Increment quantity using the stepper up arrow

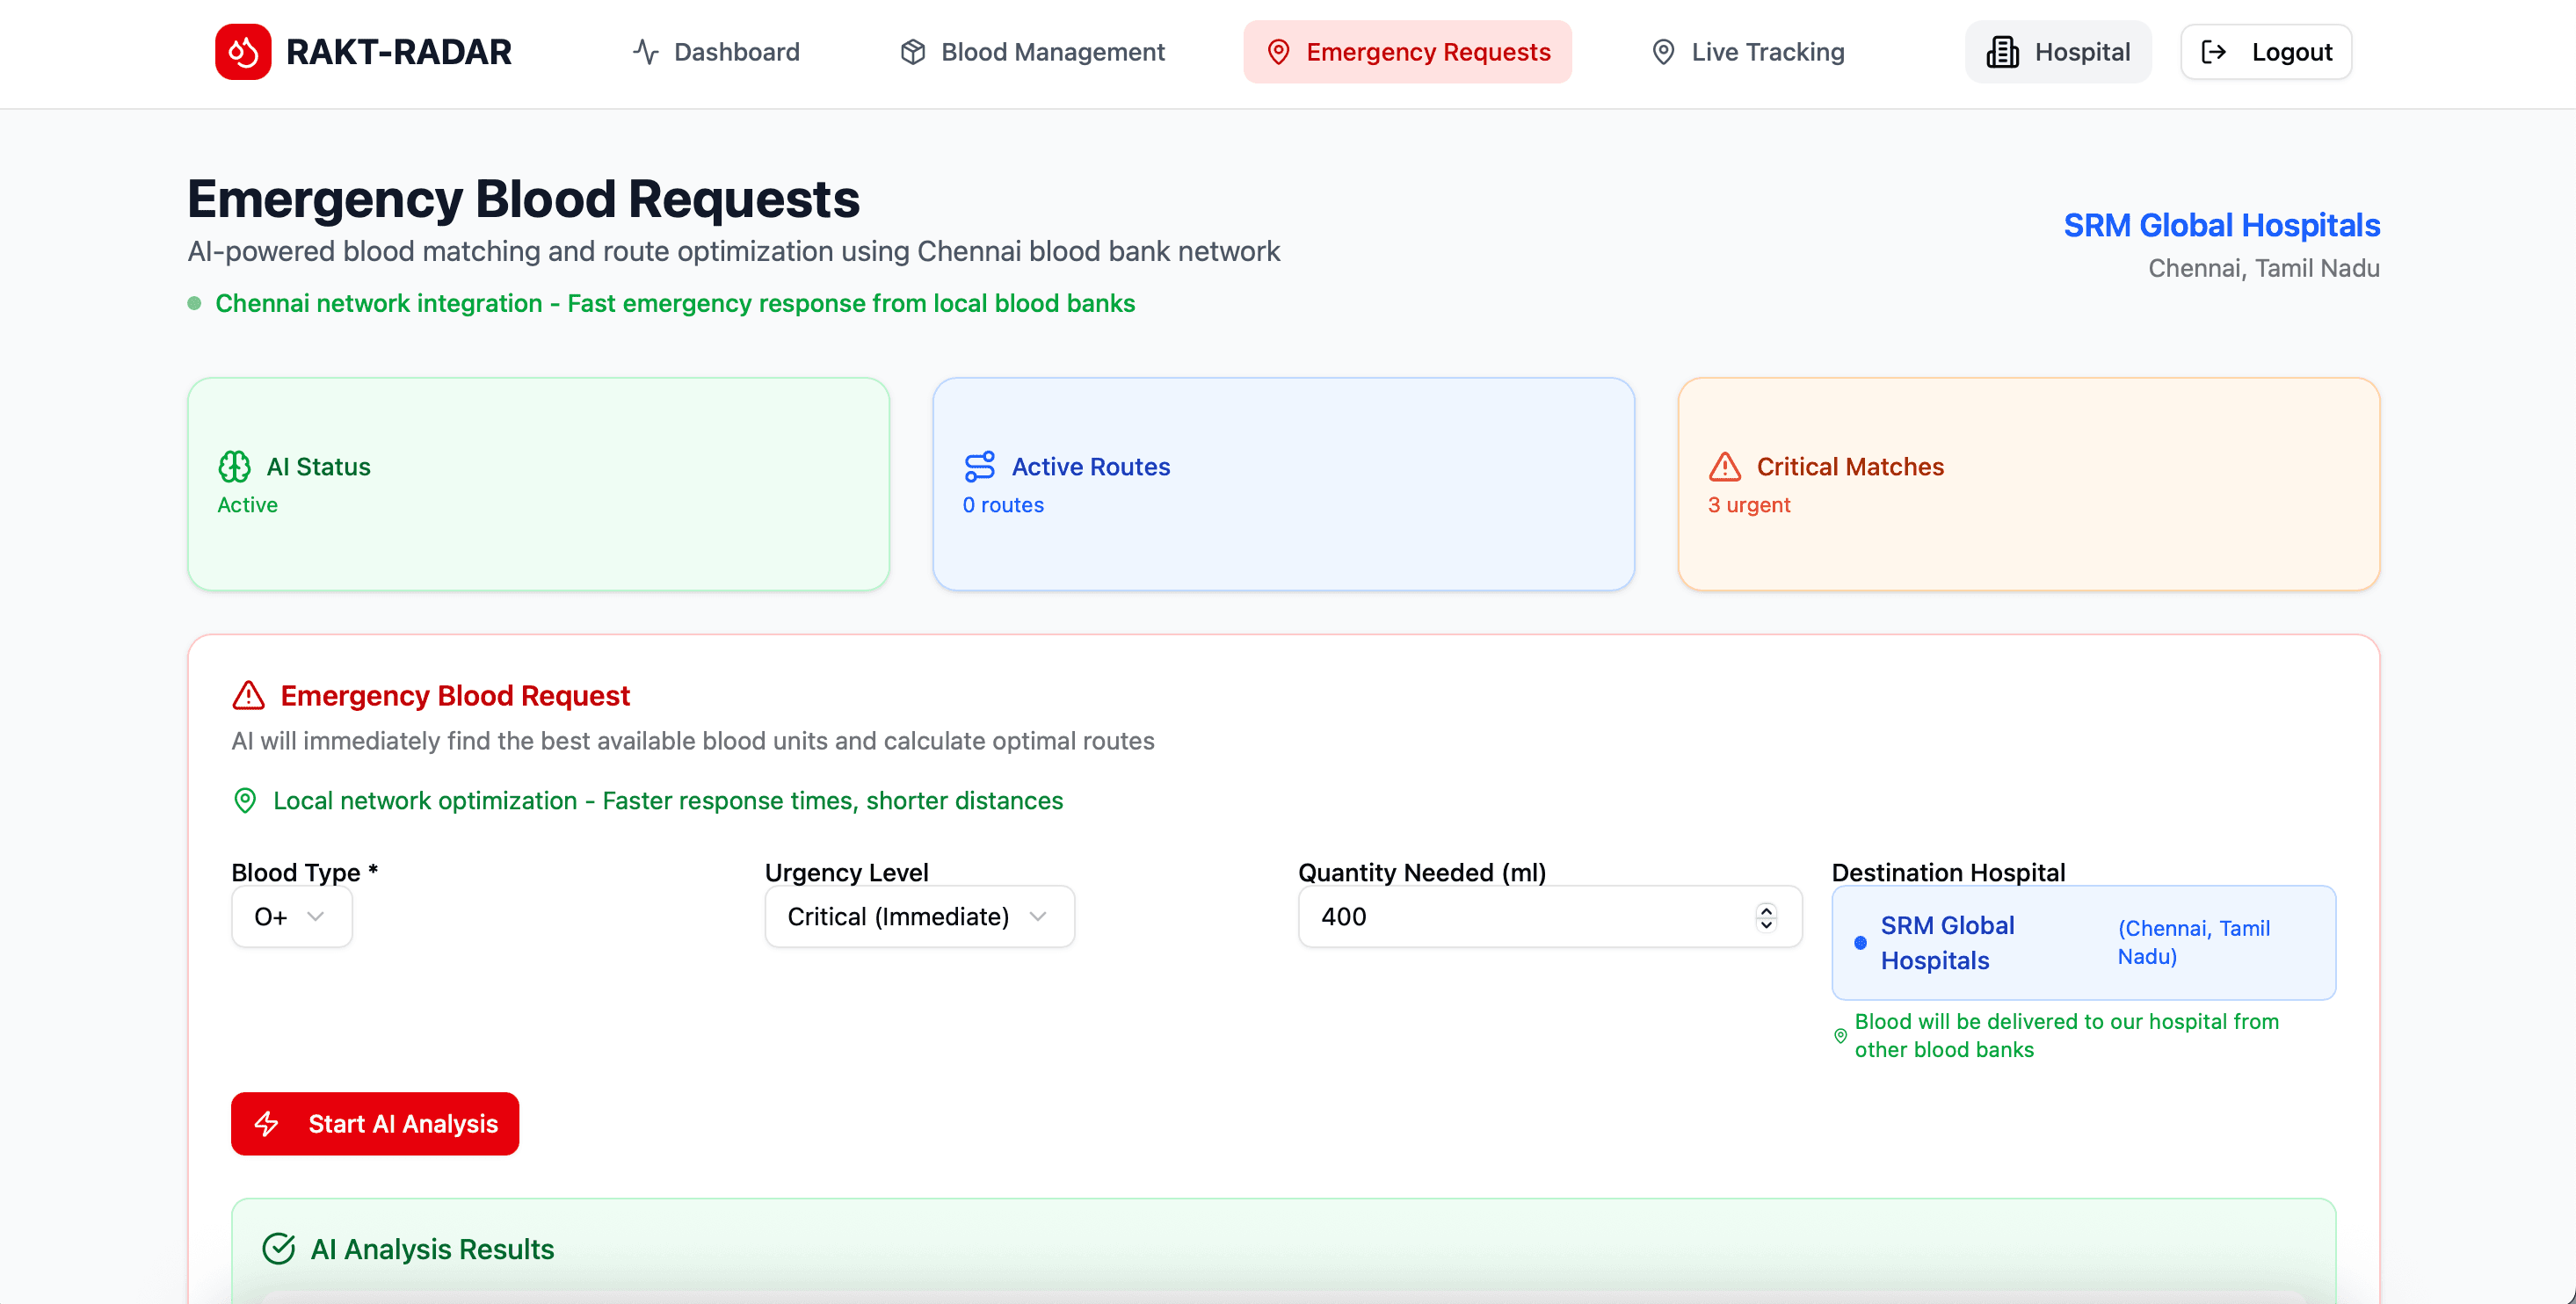tap(1766, 909)
